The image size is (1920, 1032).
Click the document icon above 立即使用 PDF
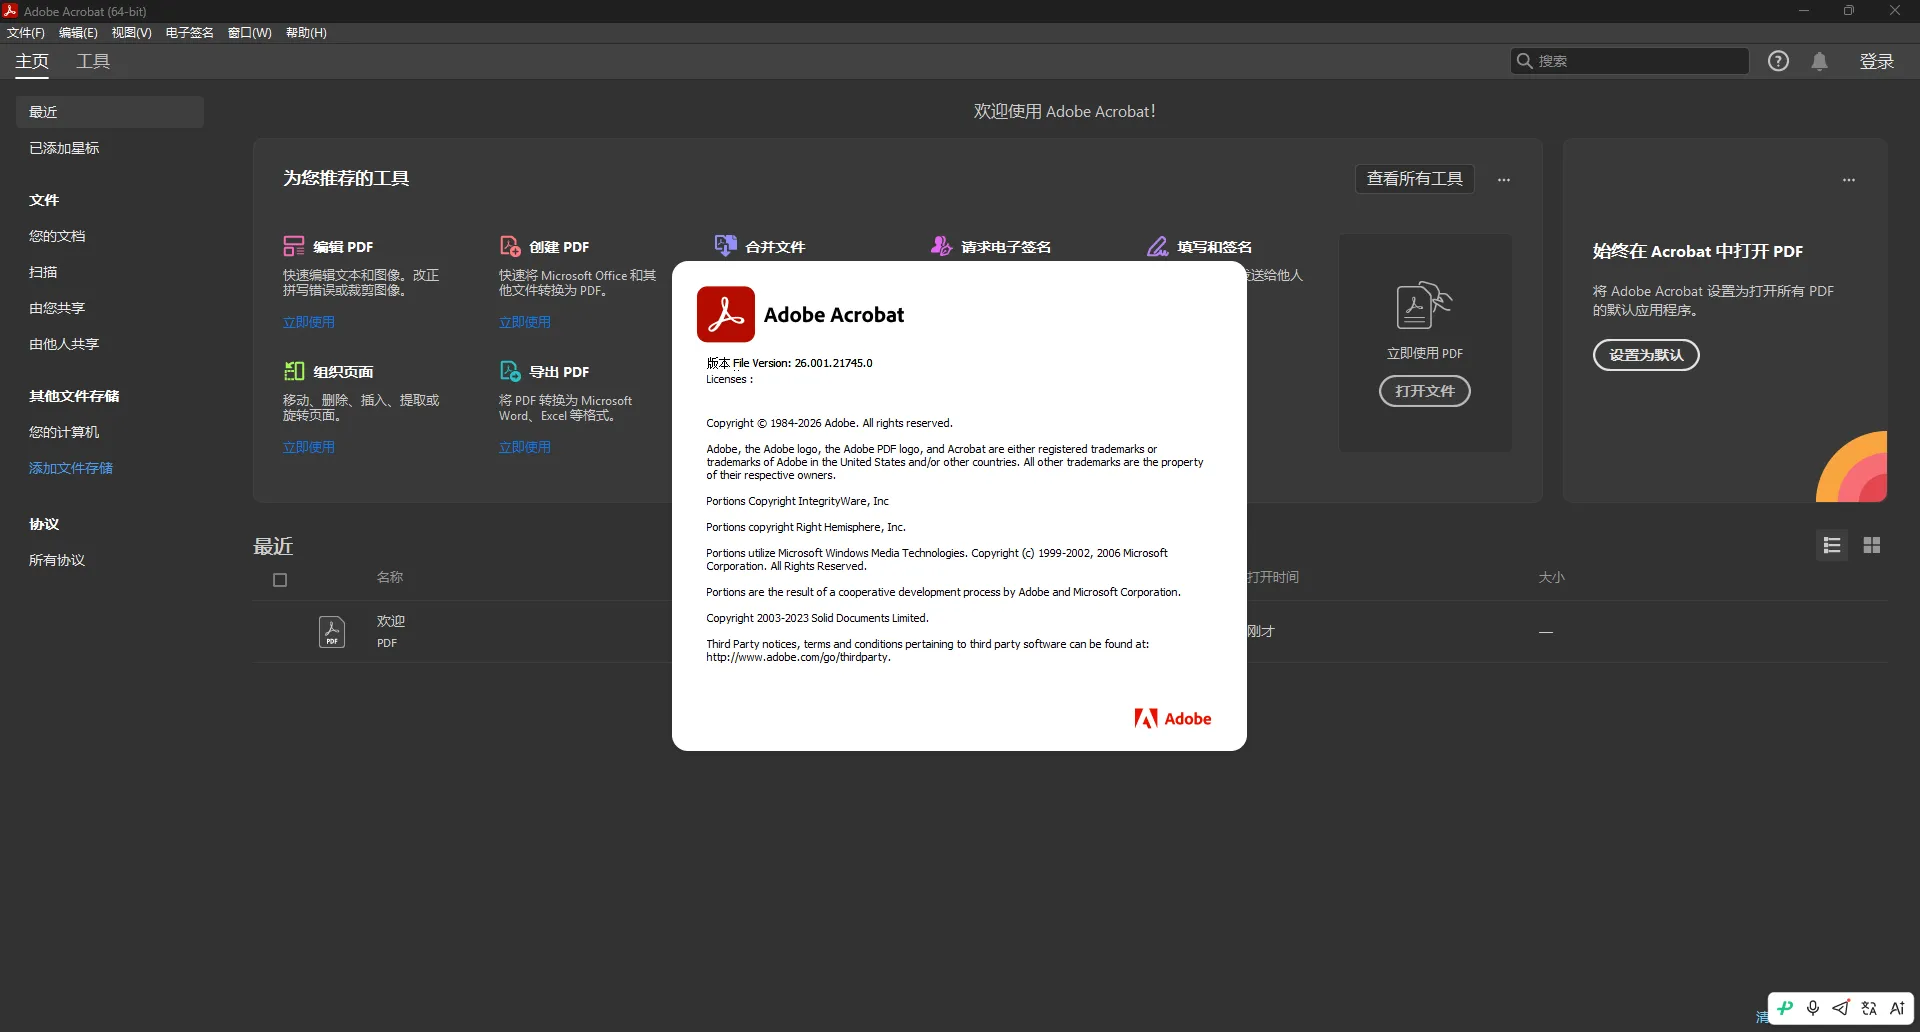[x=1424, y=305]
